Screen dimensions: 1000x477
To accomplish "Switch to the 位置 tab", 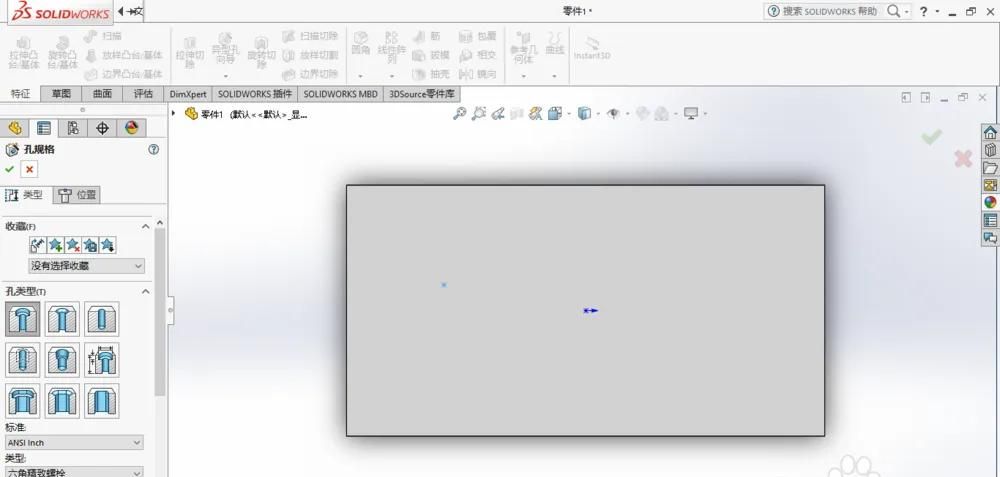I will coord(77,195).
